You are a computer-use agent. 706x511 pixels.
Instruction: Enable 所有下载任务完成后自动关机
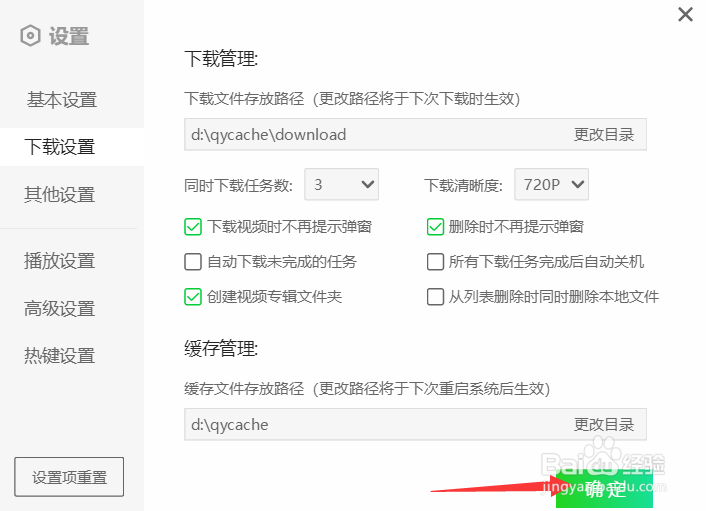click(435, 262)
